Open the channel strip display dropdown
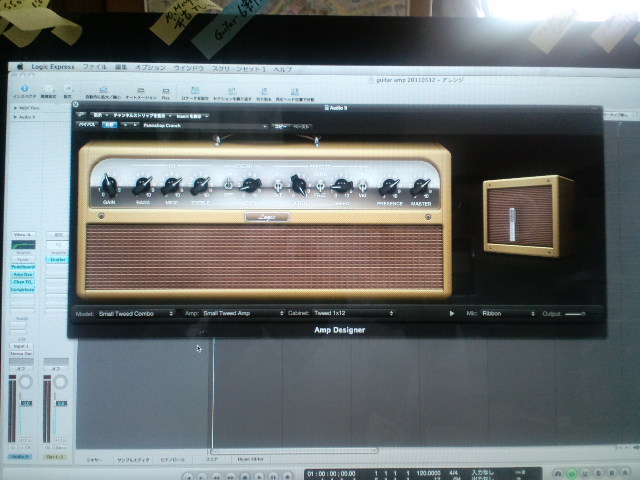This screenshot has width=640, height=480. coord(141,116)
